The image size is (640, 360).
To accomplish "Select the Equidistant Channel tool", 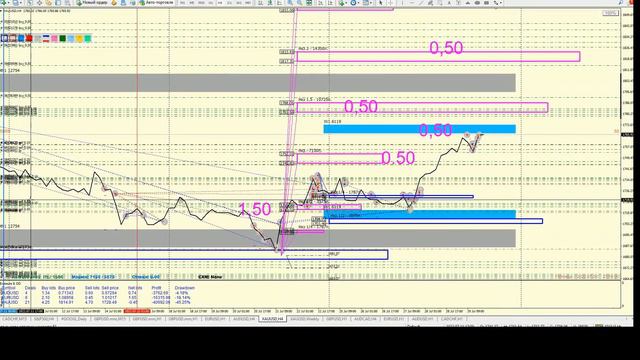I will pyautogui.click(x=430, y=2).
